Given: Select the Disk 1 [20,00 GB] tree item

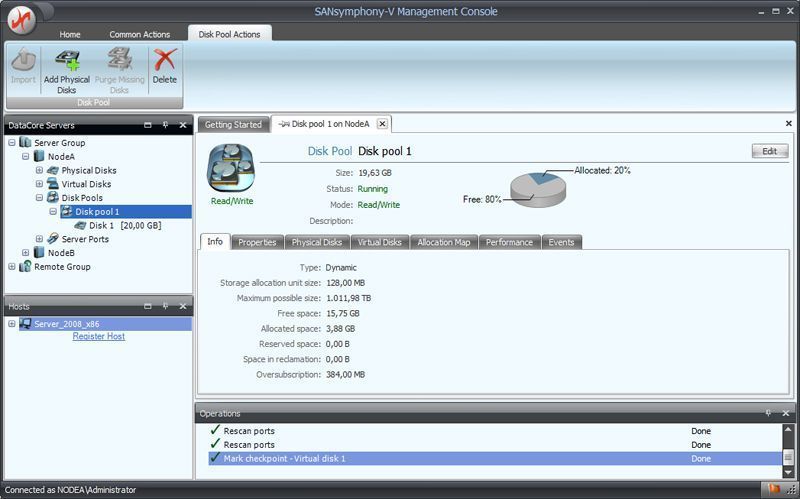Looking at the screenshot, I should click(x=125, y=226).
